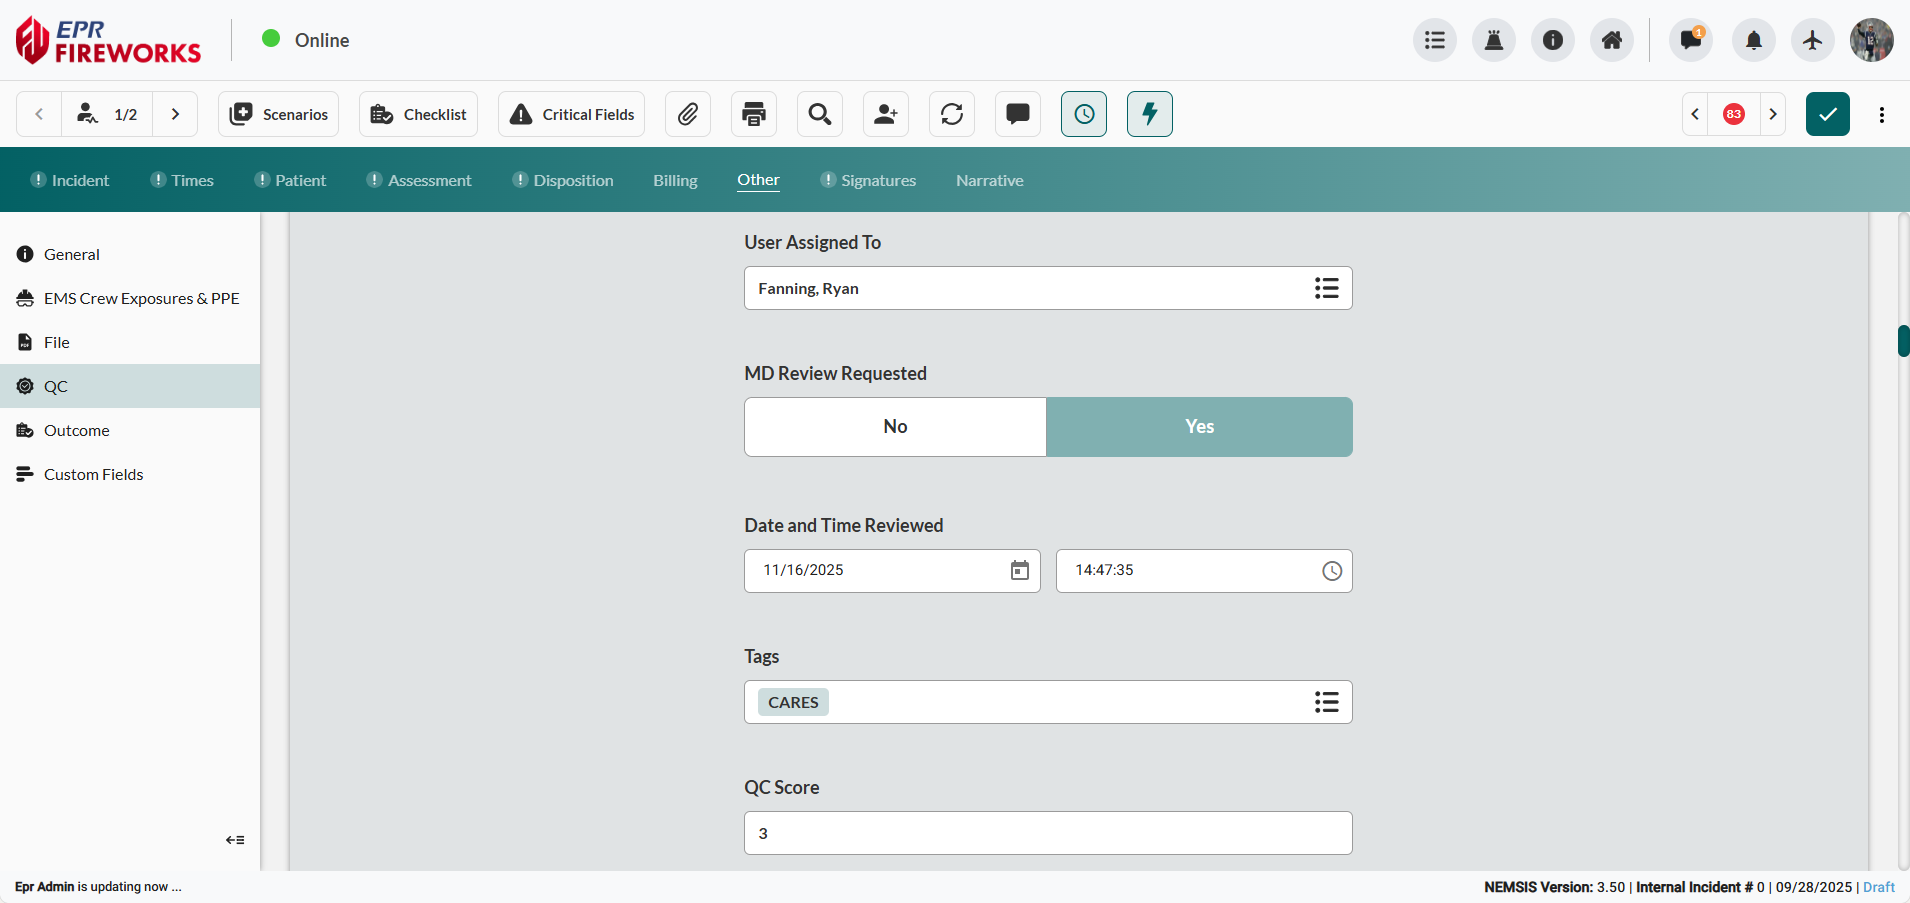Set MD Review Requested to No
1910x903 pixels.
pos(895,427)
